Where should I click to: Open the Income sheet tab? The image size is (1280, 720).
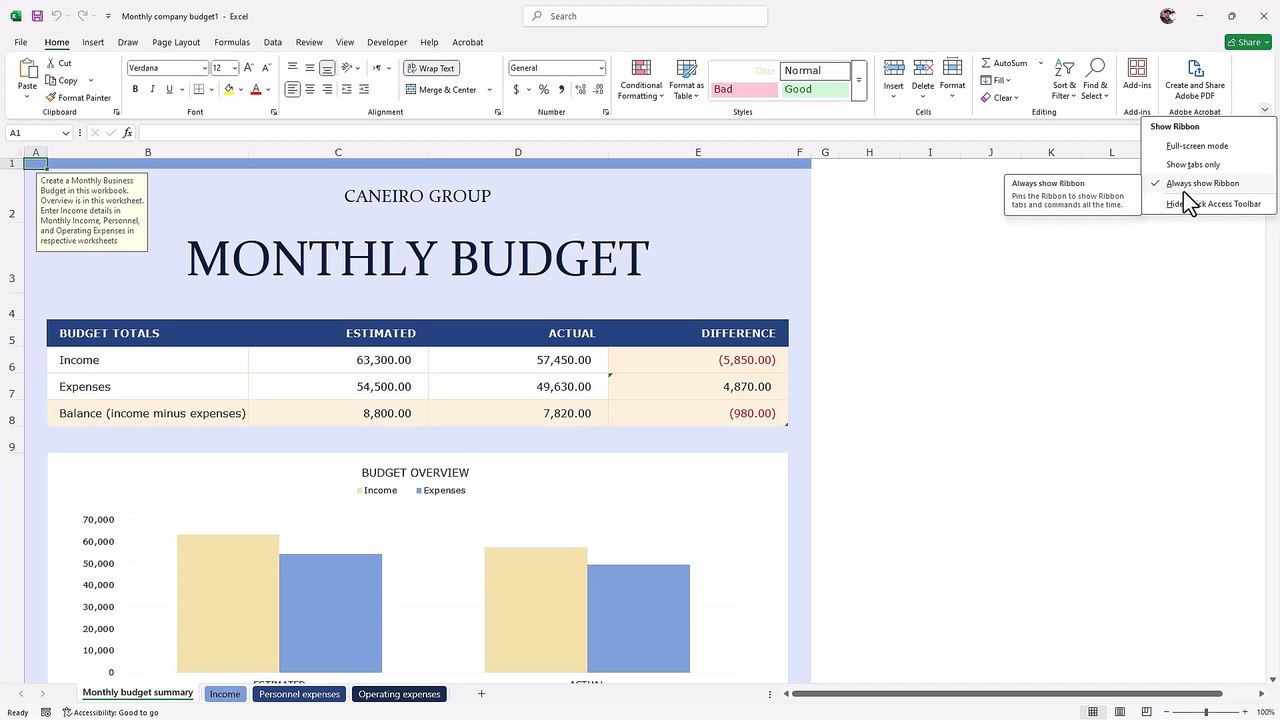(225, 693)
